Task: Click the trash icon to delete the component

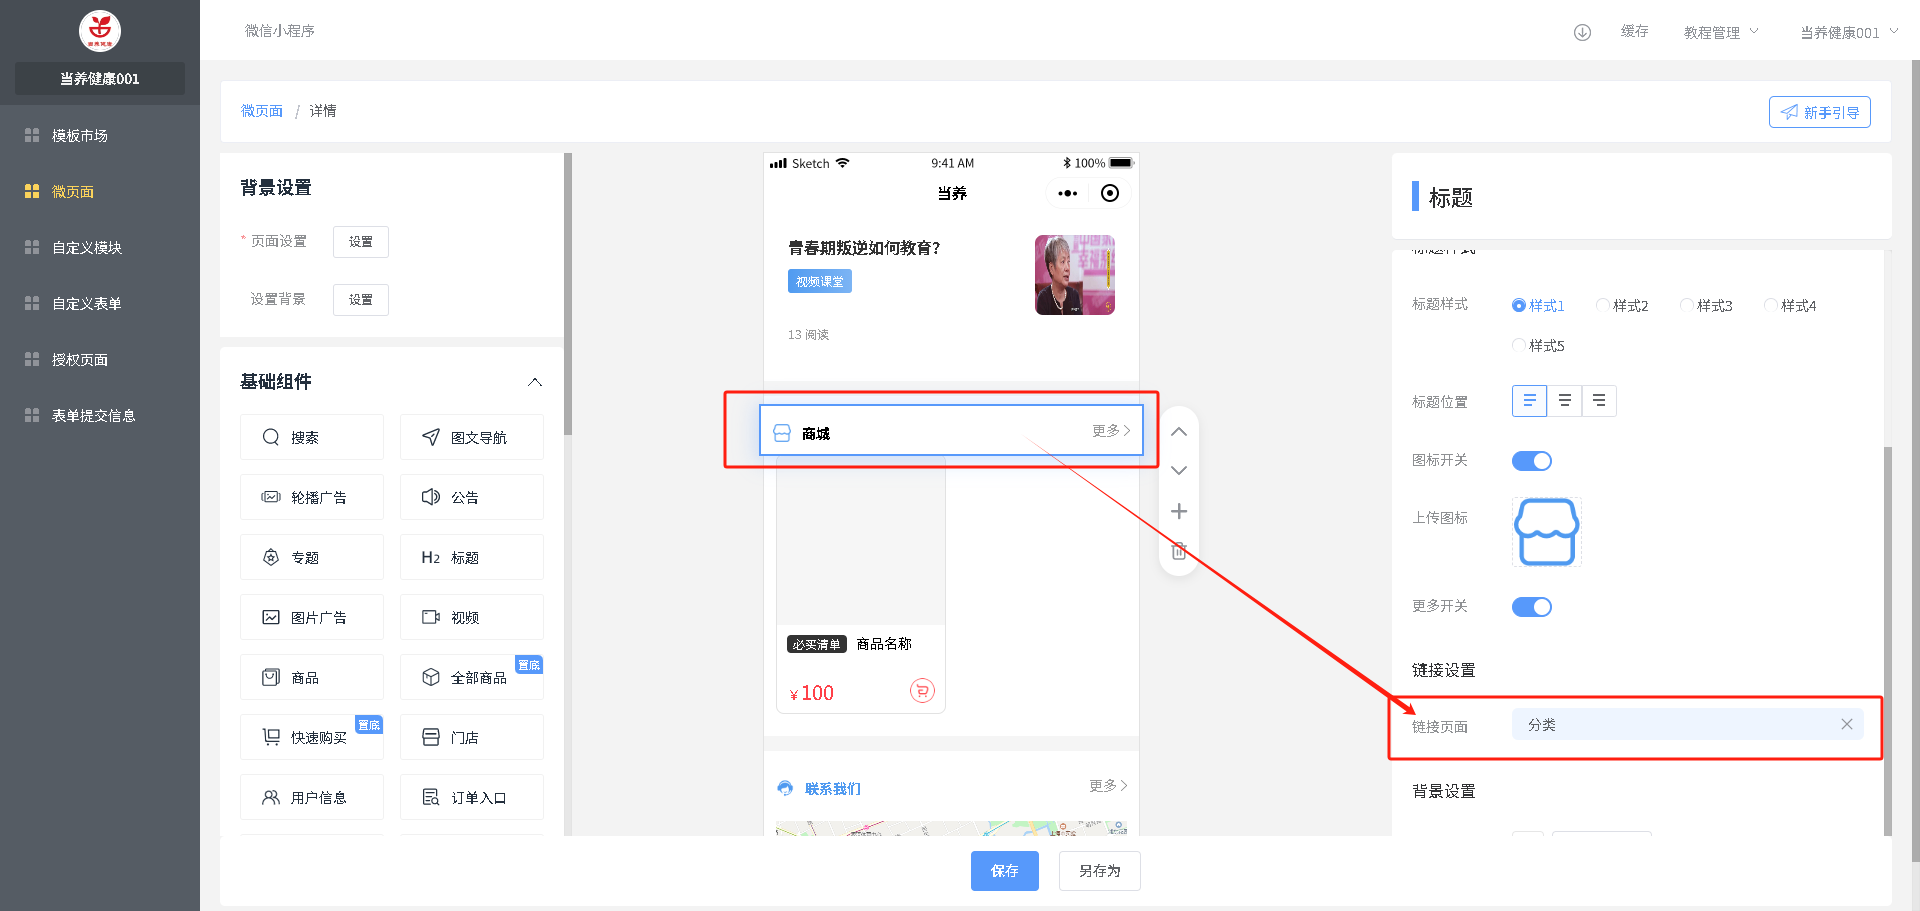Action: 1178,552
